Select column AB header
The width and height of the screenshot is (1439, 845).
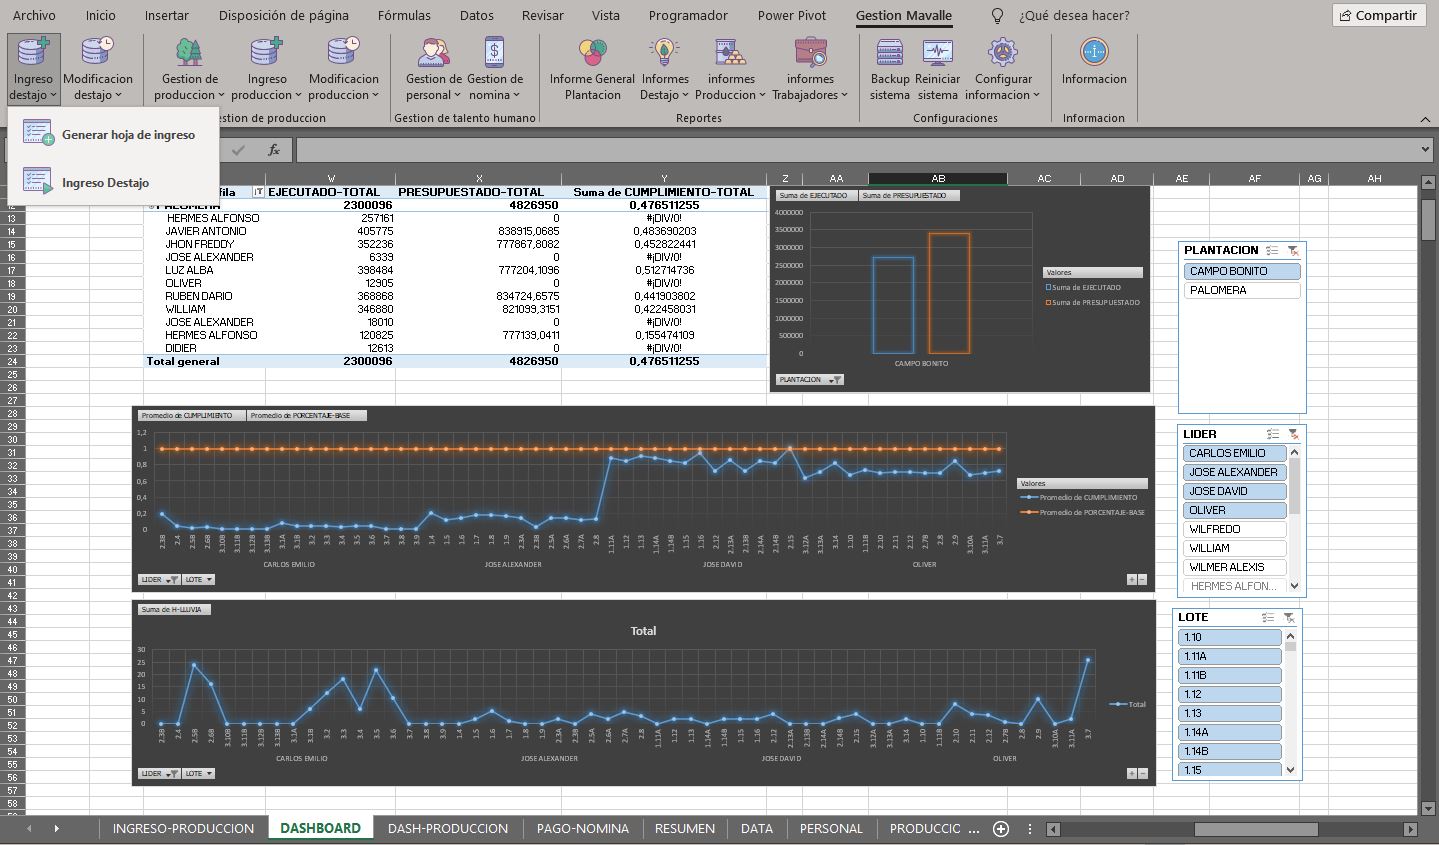click(x=938, y=179)
